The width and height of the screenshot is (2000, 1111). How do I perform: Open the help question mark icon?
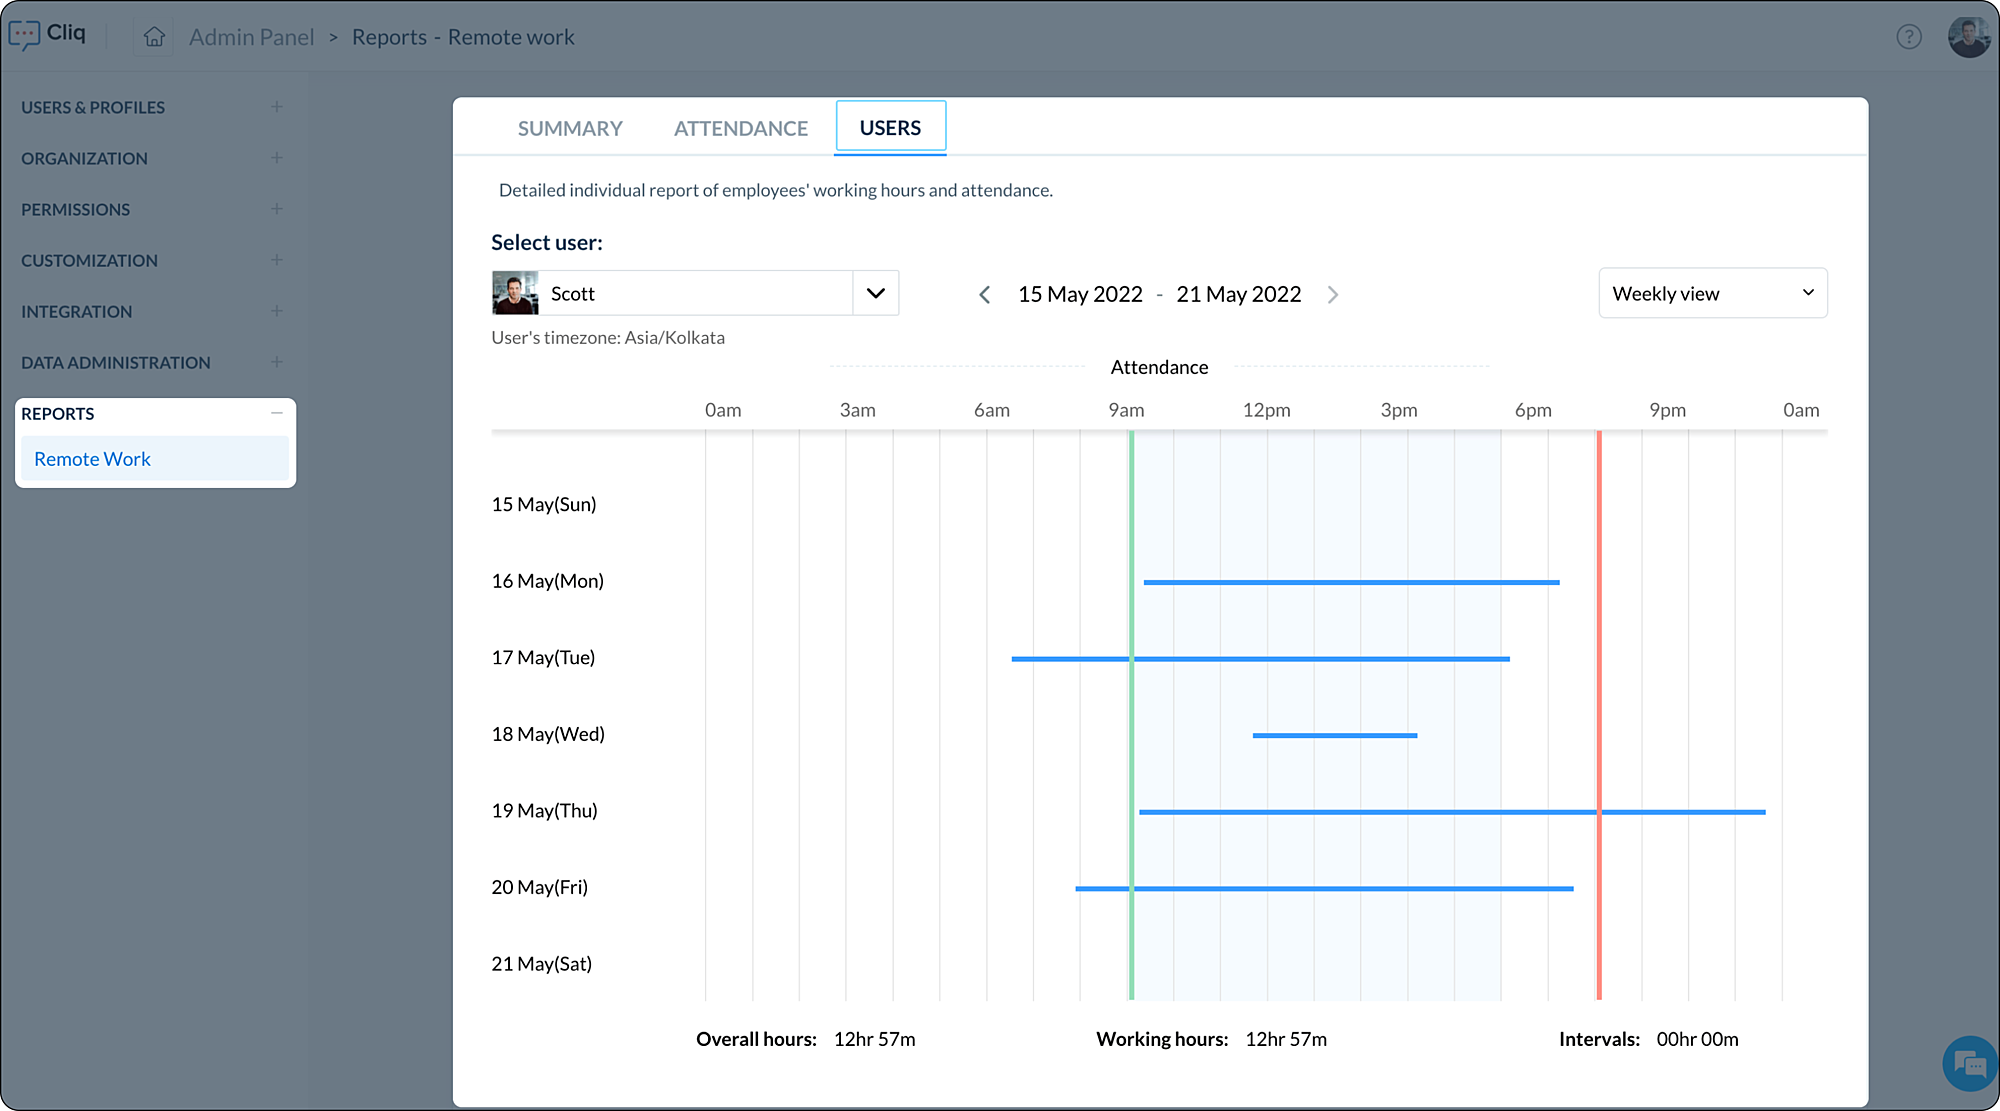tap(1909, 37)
